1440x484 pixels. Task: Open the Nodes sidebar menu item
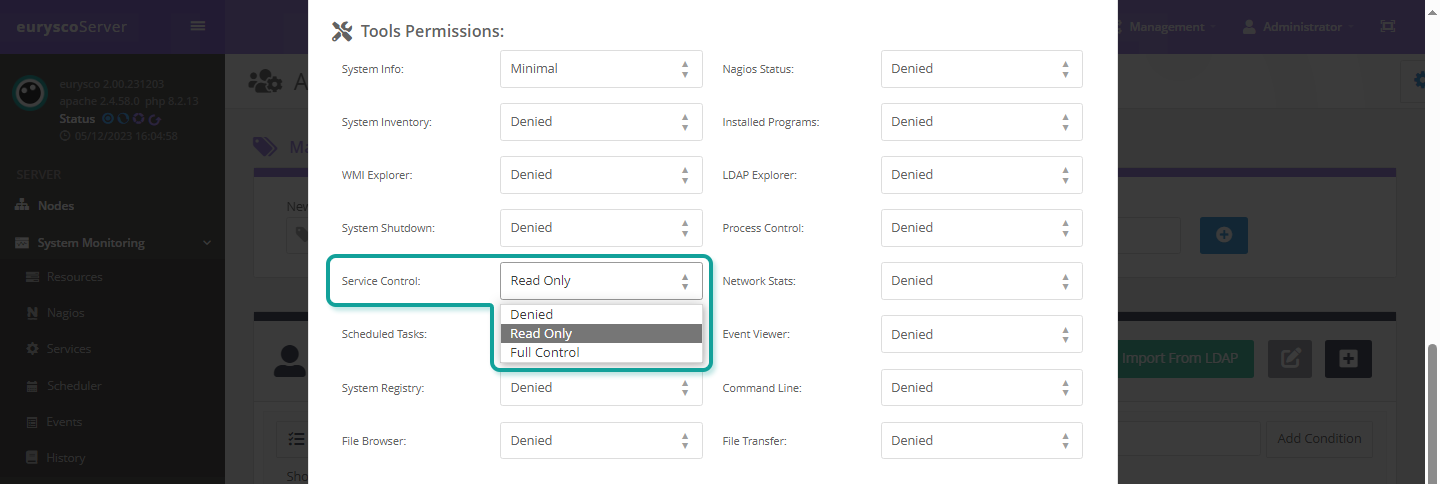[x=56, y=205]
